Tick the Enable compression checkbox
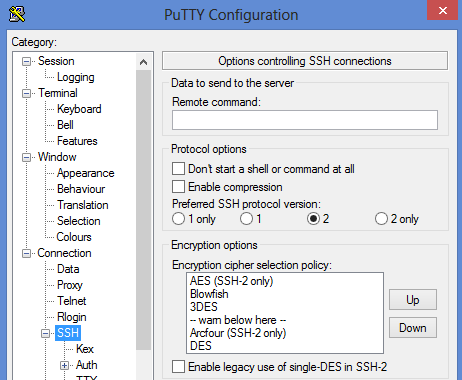This screenshot has width=462, height=380. click(x=178, y=187)
